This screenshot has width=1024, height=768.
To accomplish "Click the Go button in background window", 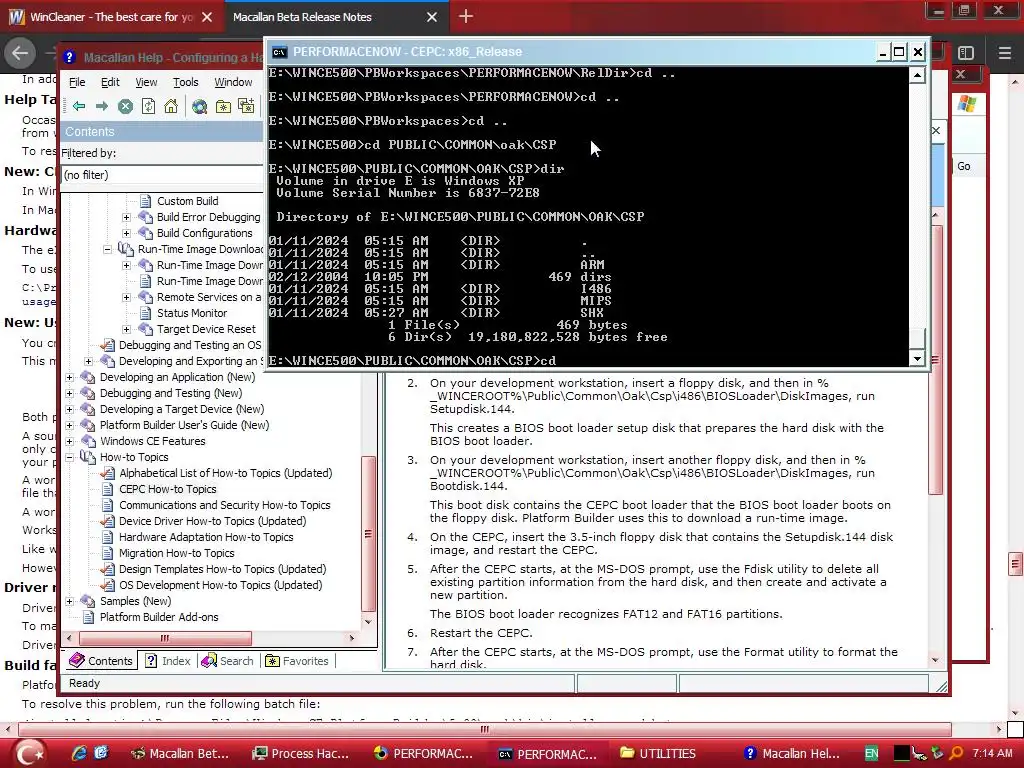I will (963, 167).
